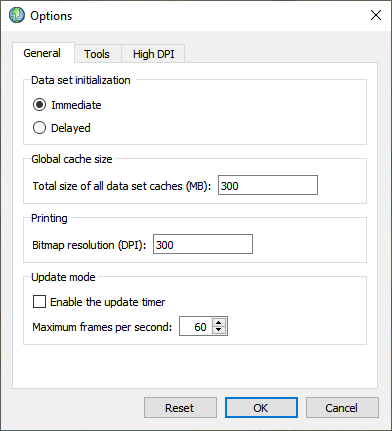This screenshot has width=392, height=431.
Task: Click the Reset button
Action: coord(180,408)
